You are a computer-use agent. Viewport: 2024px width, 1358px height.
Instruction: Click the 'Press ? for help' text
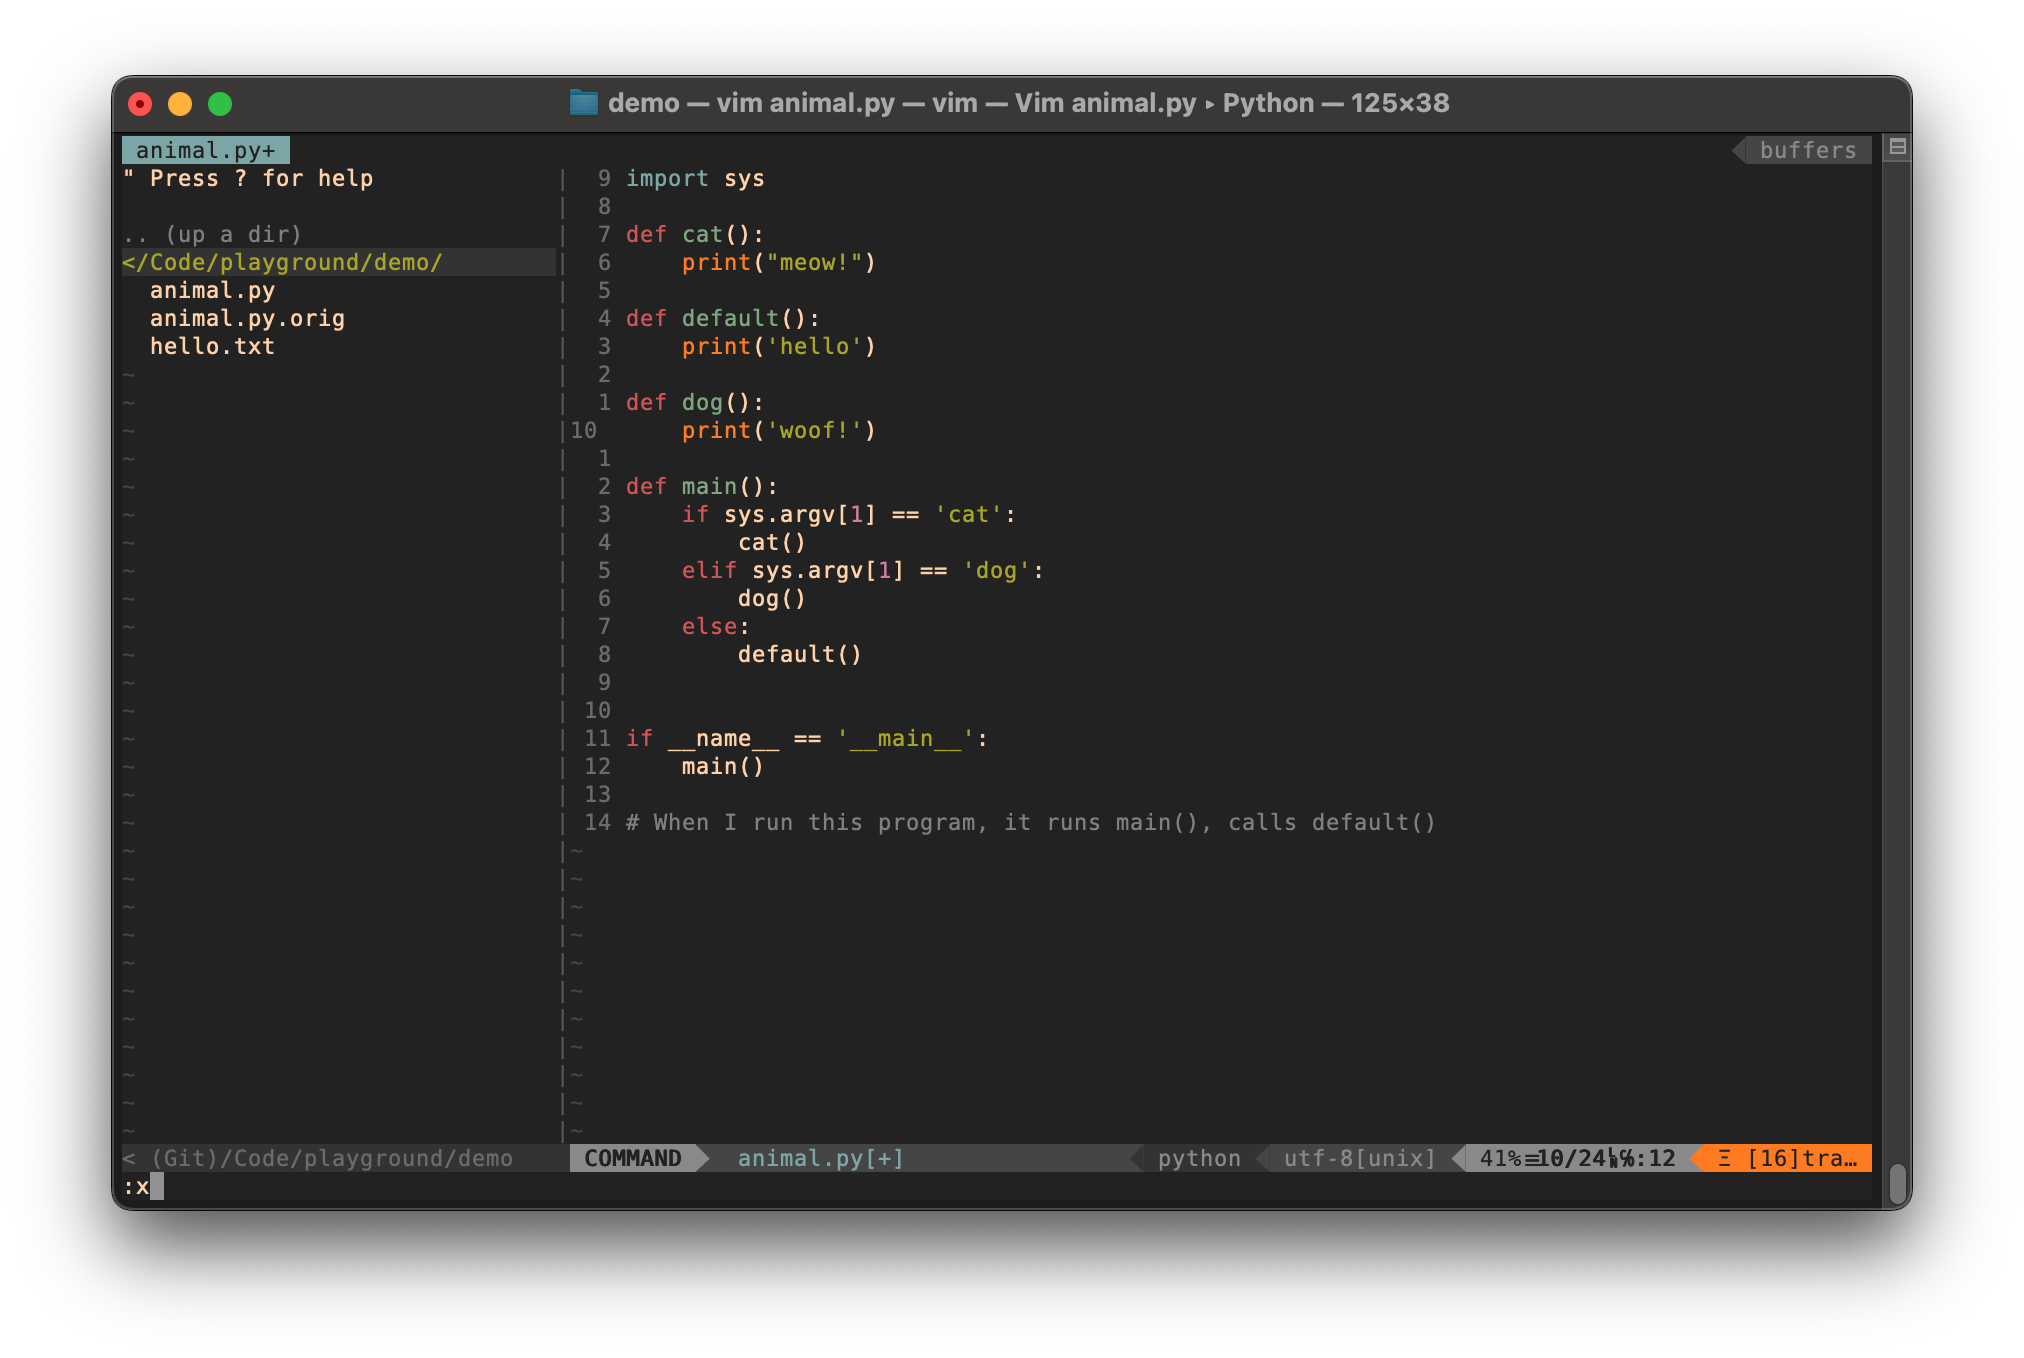pos(249,178)
